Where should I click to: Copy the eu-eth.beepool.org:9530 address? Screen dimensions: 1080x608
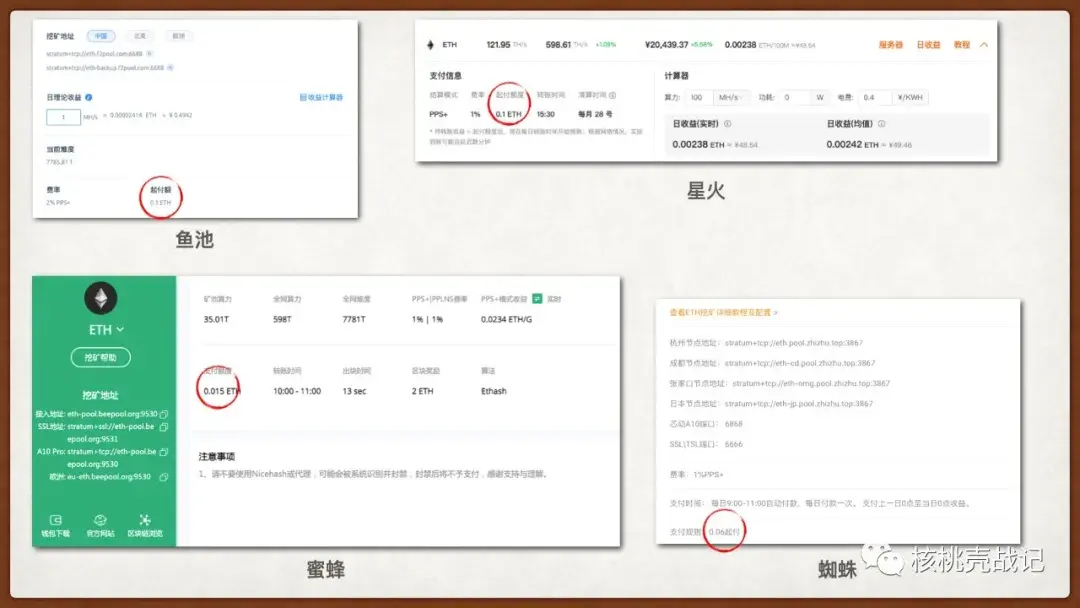click(x=164, y=477)
